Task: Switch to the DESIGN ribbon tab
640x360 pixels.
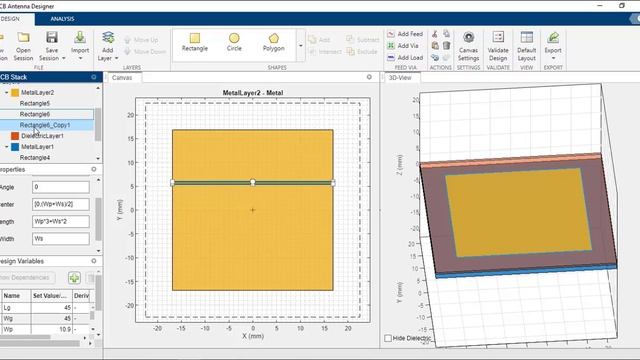Action: coord(10,19)
